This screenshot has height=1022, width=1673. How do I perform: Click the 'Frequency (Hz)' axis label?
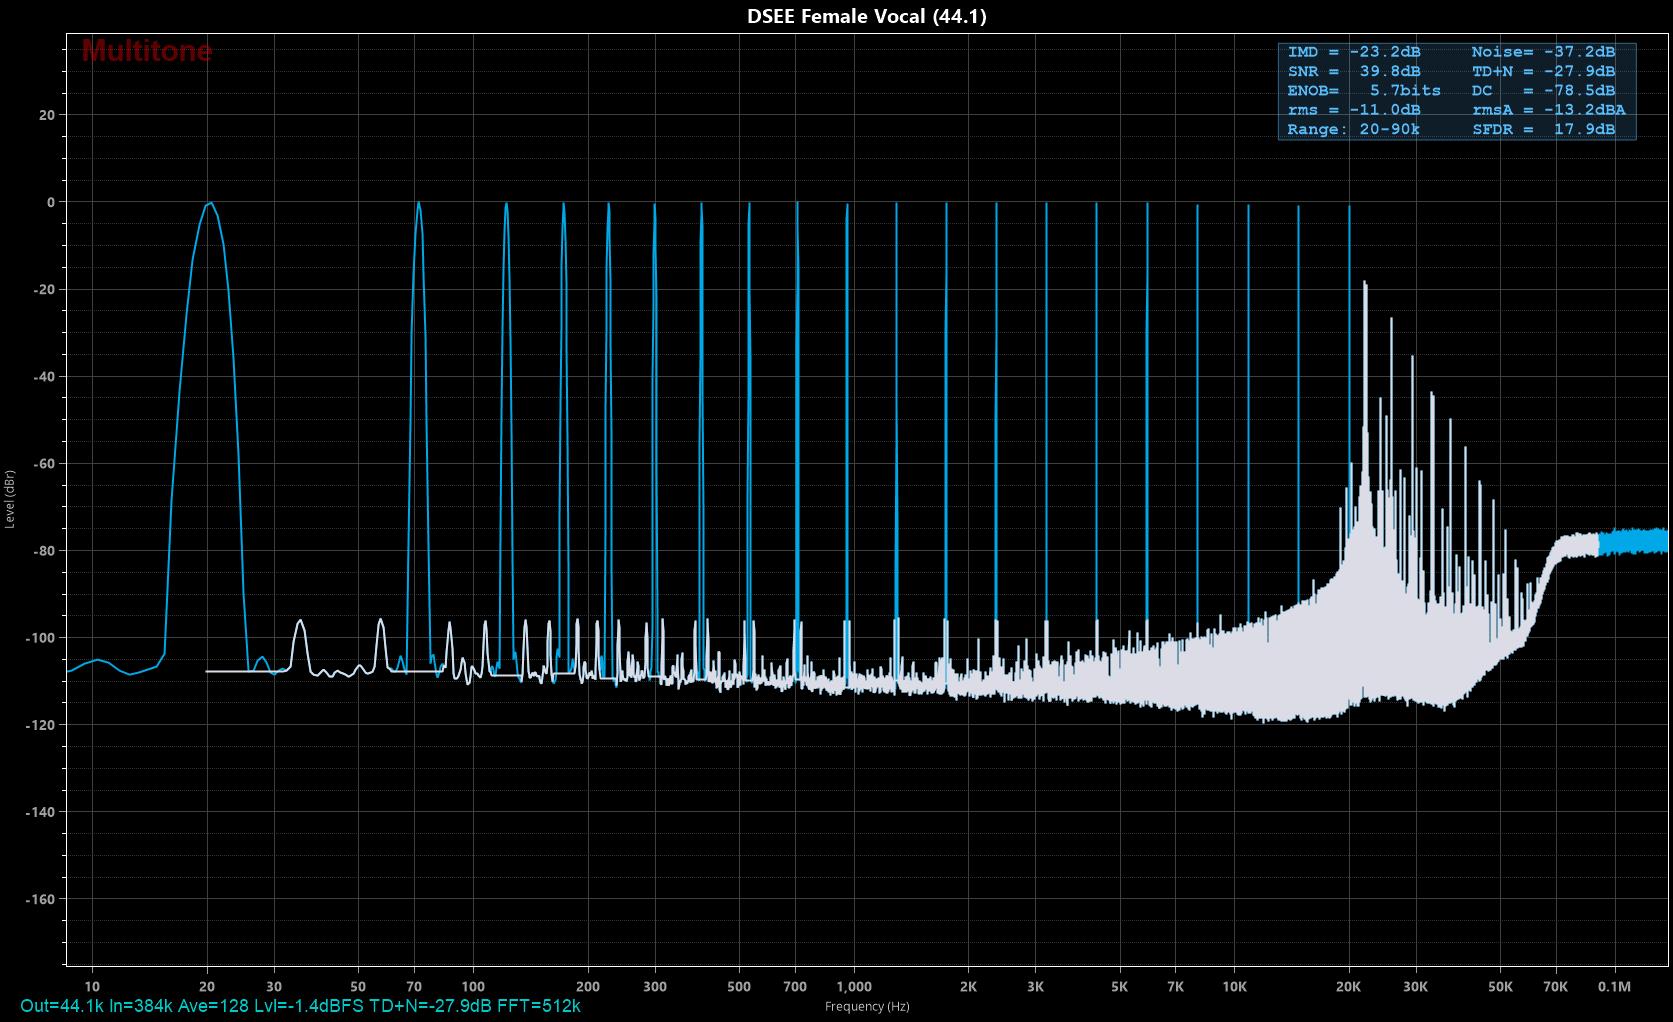coord(867,1007)
